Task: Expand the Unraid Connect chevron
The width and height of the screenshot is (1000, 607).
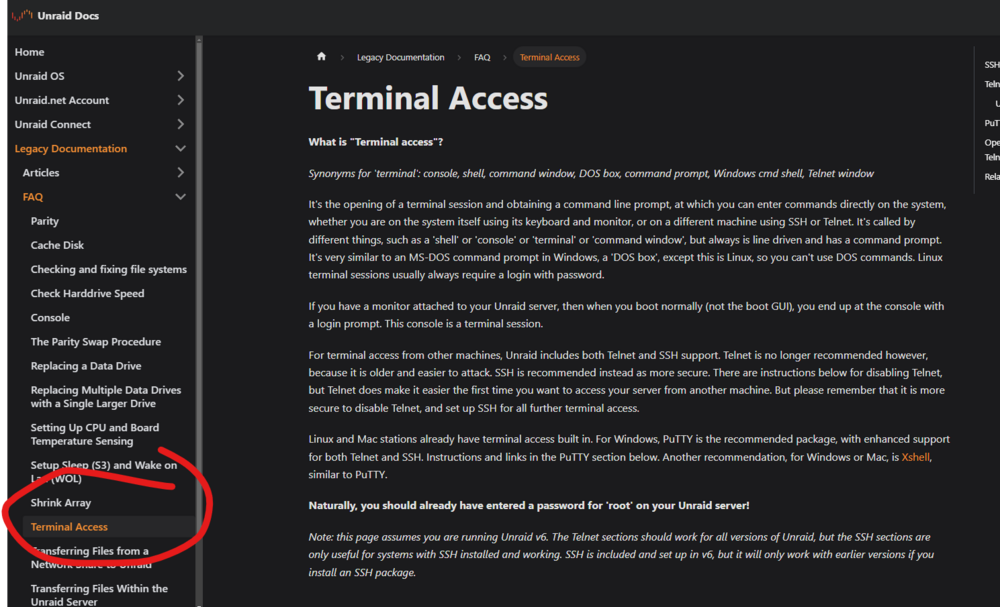Action: (x=180, y=124)
